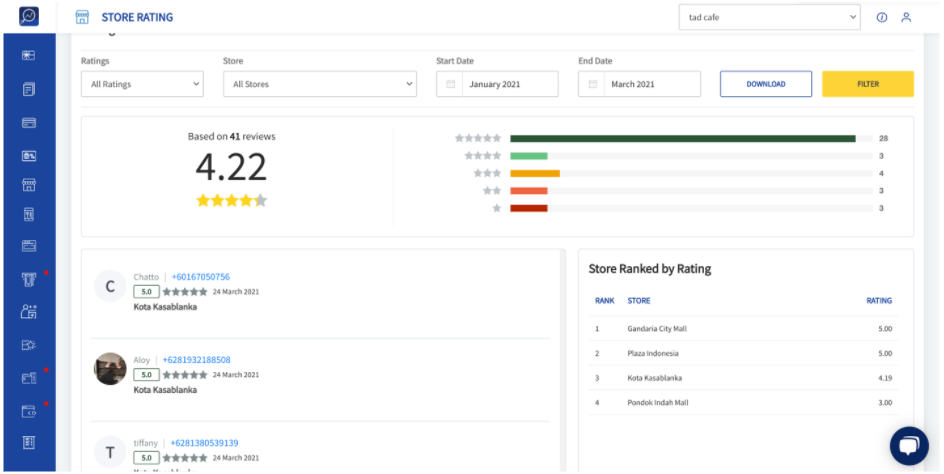Click the Store Ranked by Rating heading
The width and height of the screenshot is (944, 474).
click(x=650, y=269)
